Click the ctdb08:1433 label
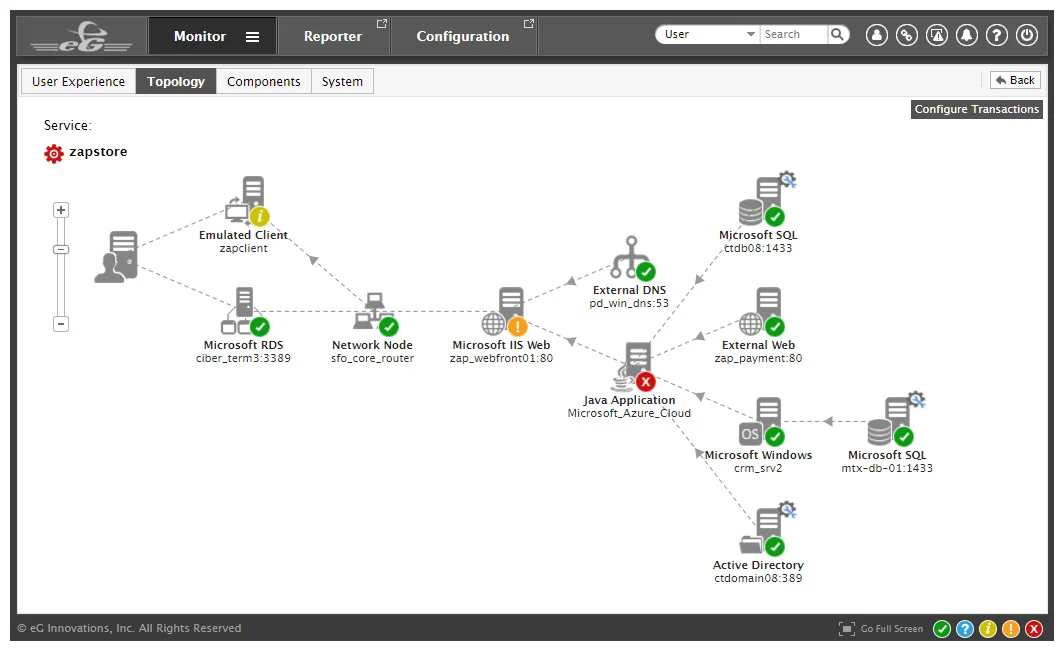The image size is (1064, 651). (758, 248)
